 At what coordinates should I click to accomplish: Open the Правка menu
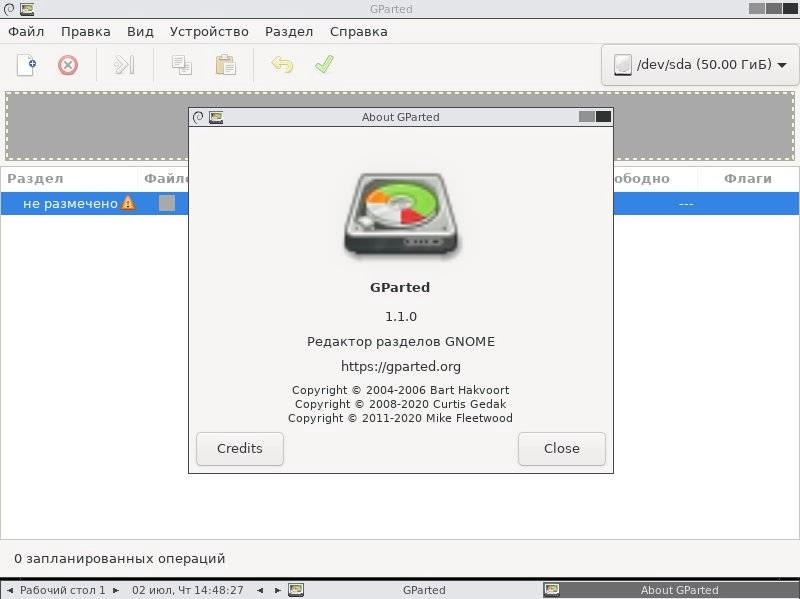coord(86,32)
